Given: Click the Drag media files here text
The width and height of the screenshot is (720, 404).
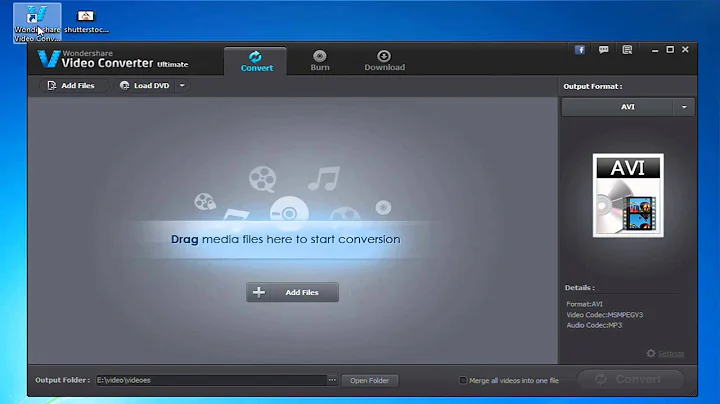Looking at the screenshot, I should (286, 239).
